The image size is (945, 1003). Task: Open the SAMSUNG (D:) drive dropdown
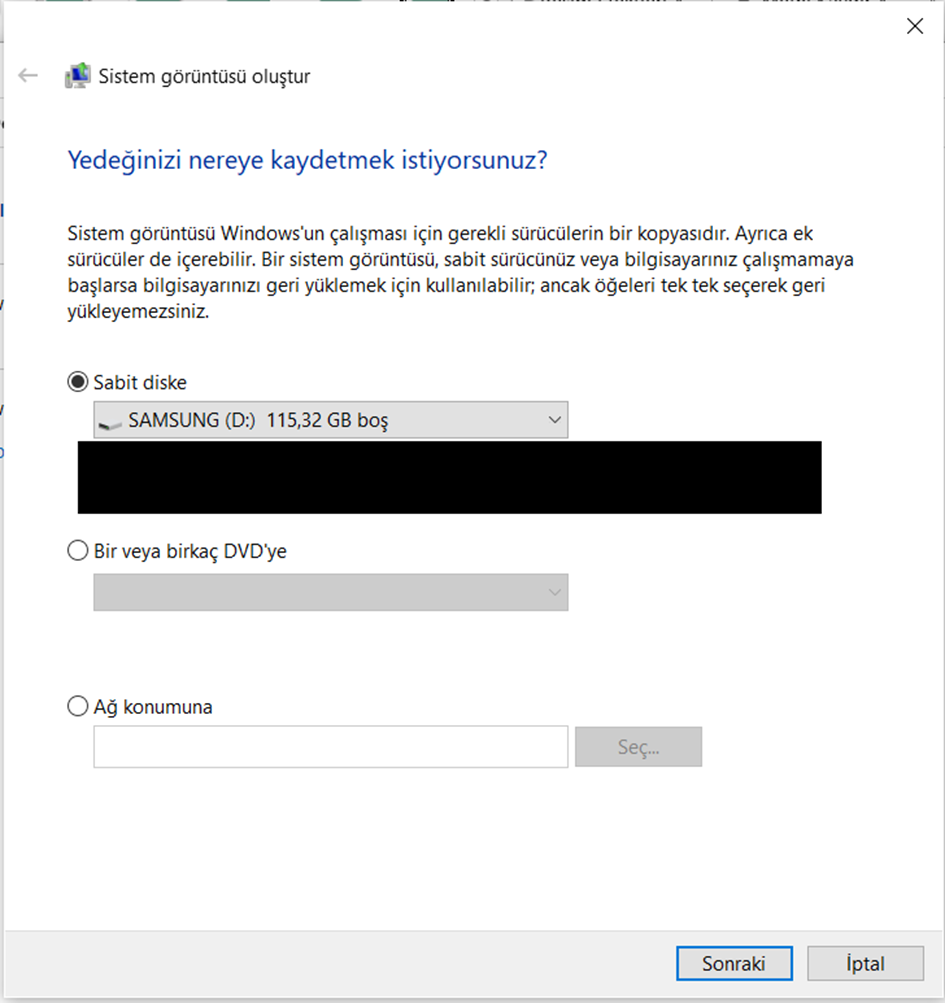click(331, 420)
